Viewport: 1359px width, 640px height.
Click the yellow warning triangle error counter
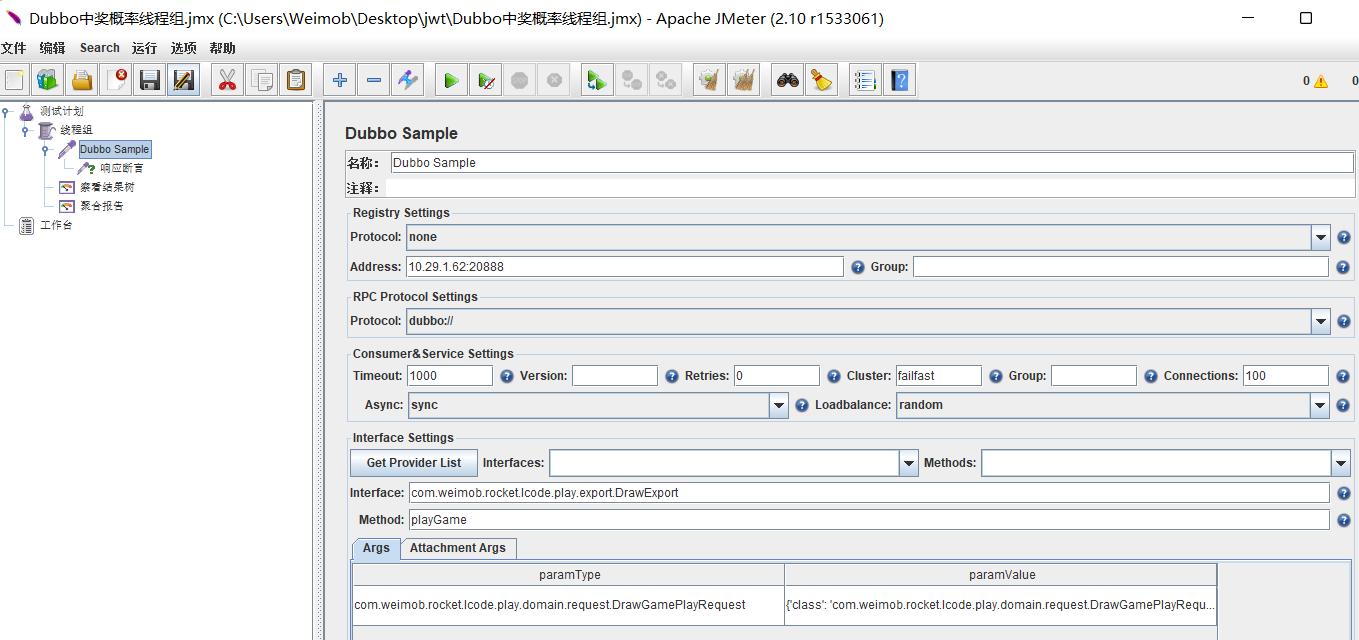(x=1321, y=81)
